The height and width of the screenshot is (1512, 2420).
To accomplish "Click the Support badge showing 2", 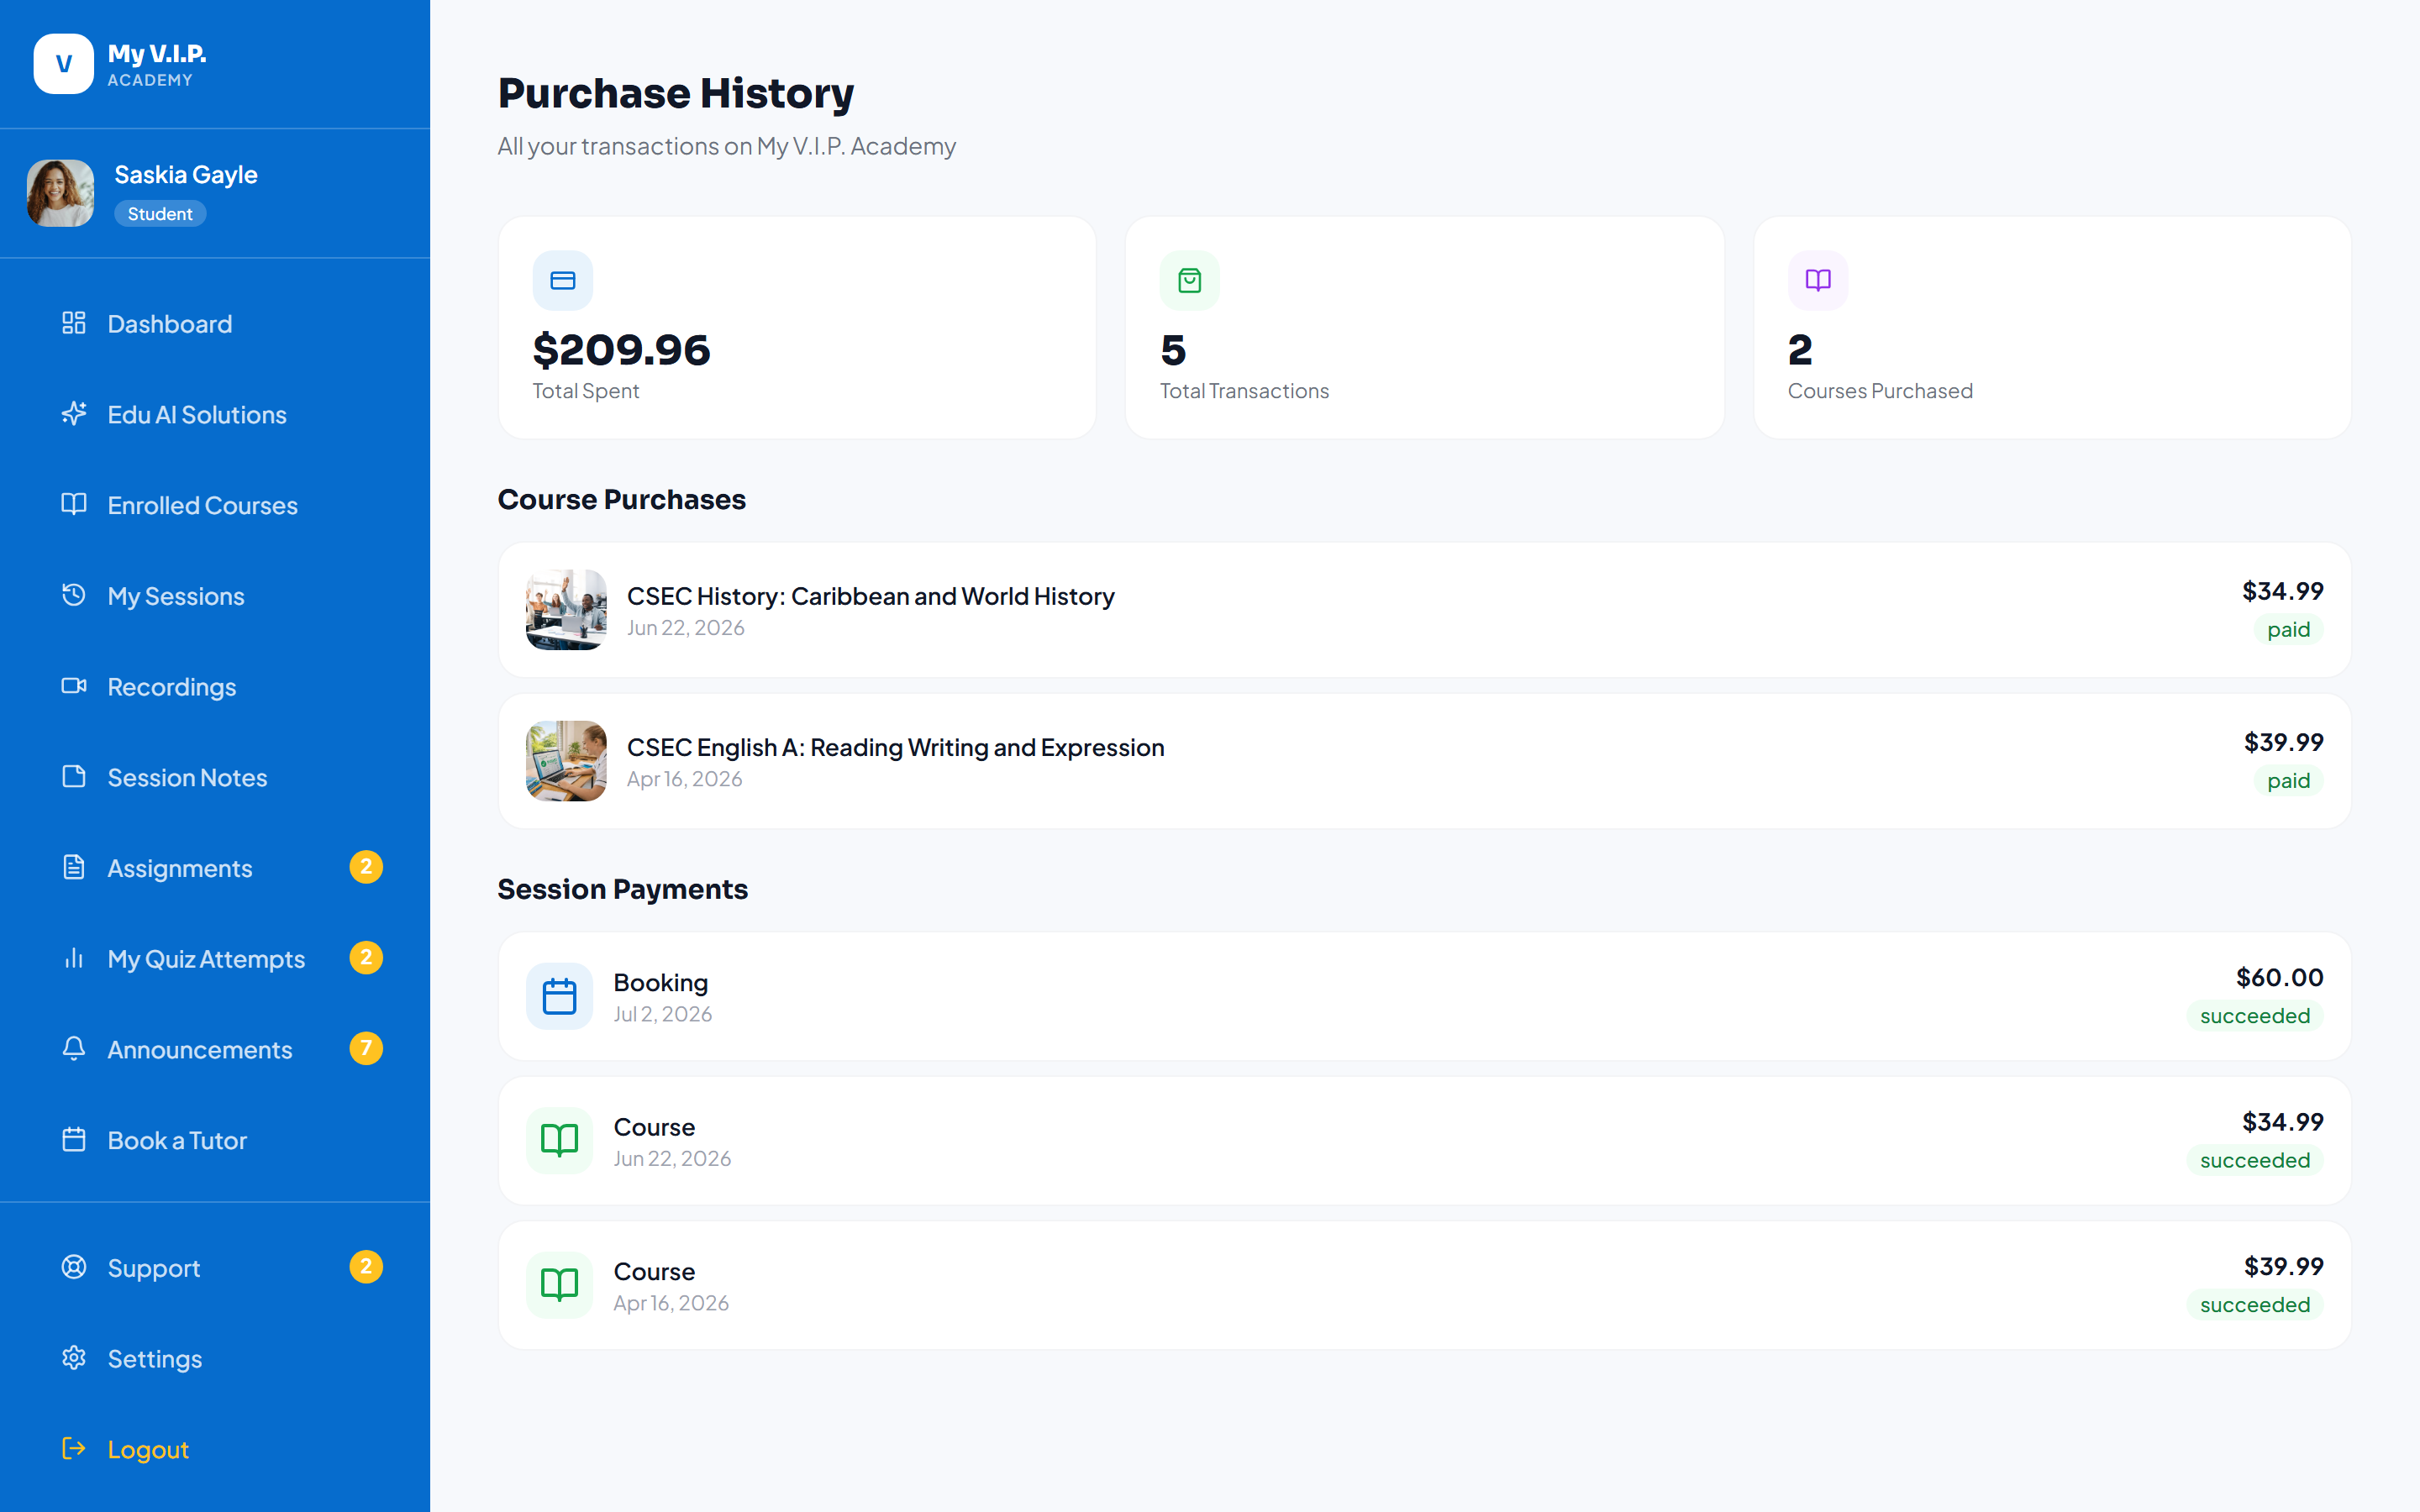I will 366,1267.
